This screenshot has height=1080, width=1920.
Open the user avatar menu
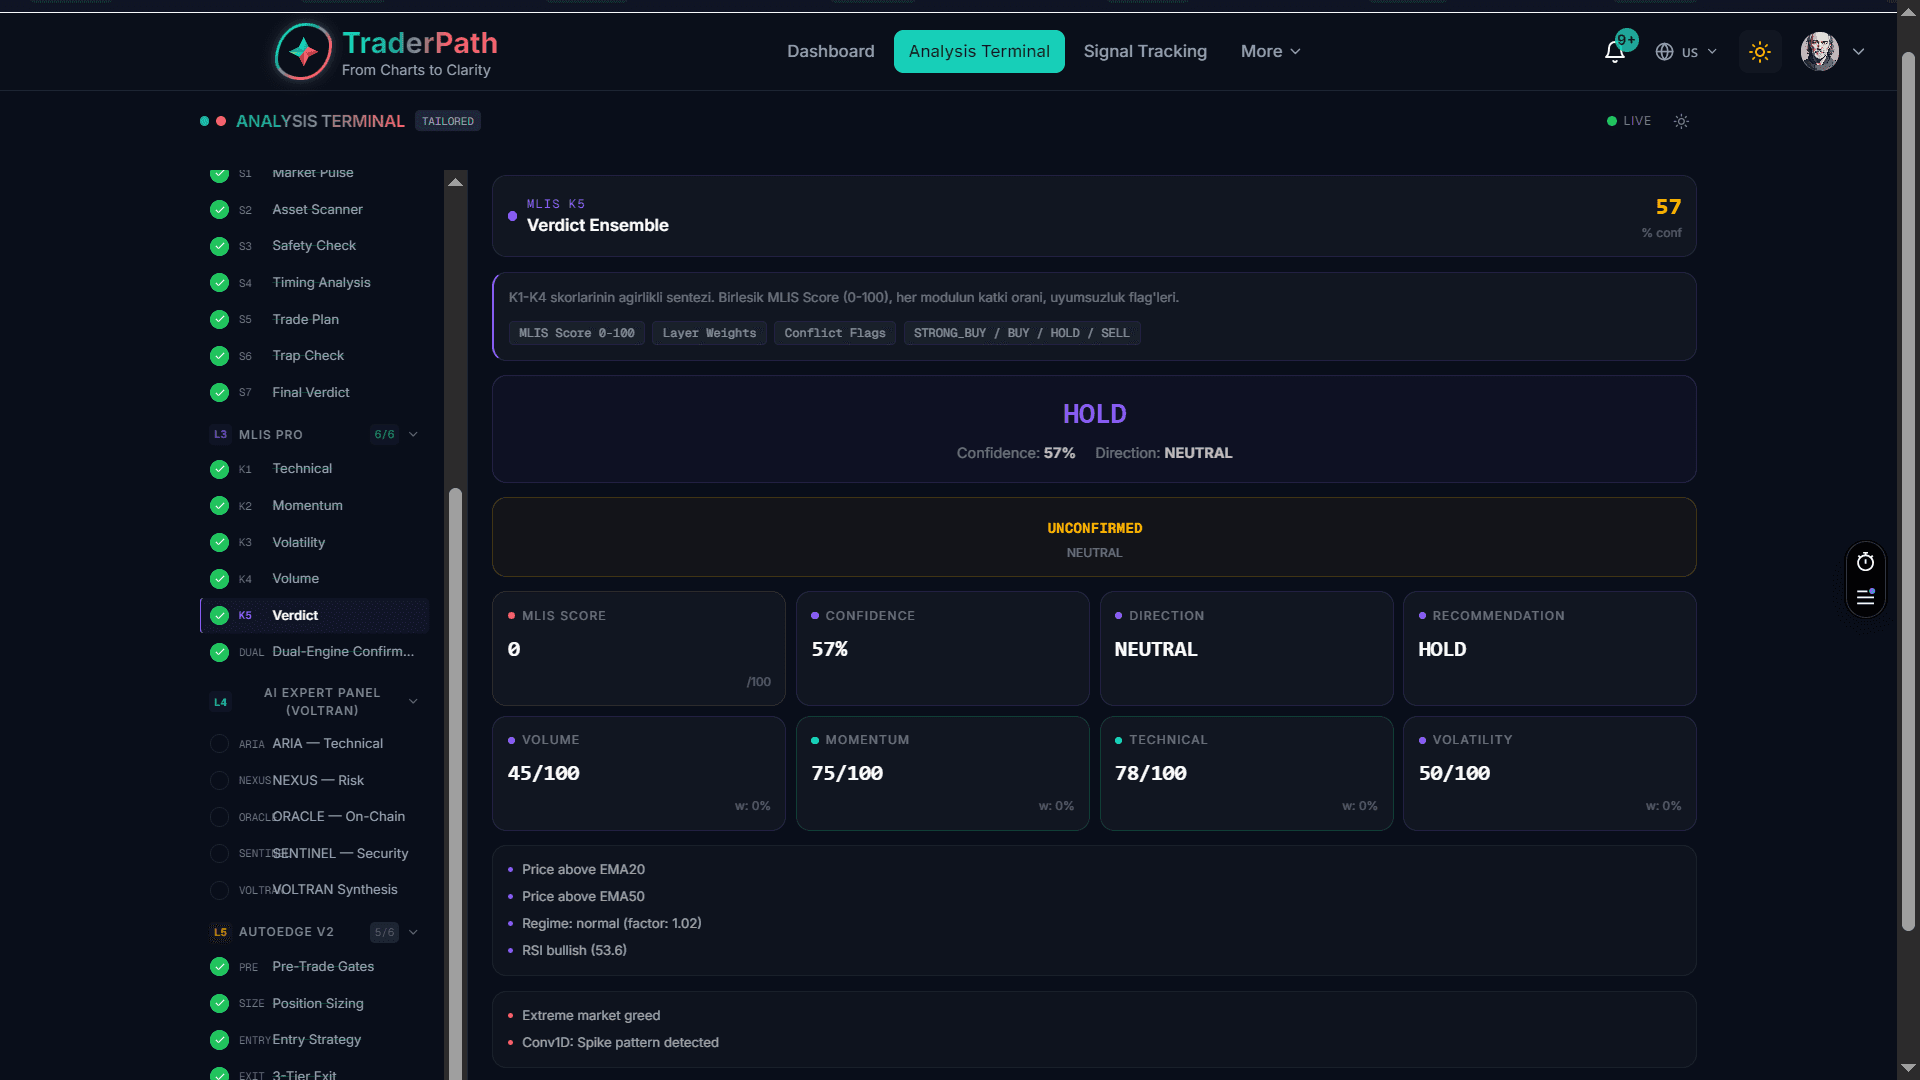[1820, 51]
